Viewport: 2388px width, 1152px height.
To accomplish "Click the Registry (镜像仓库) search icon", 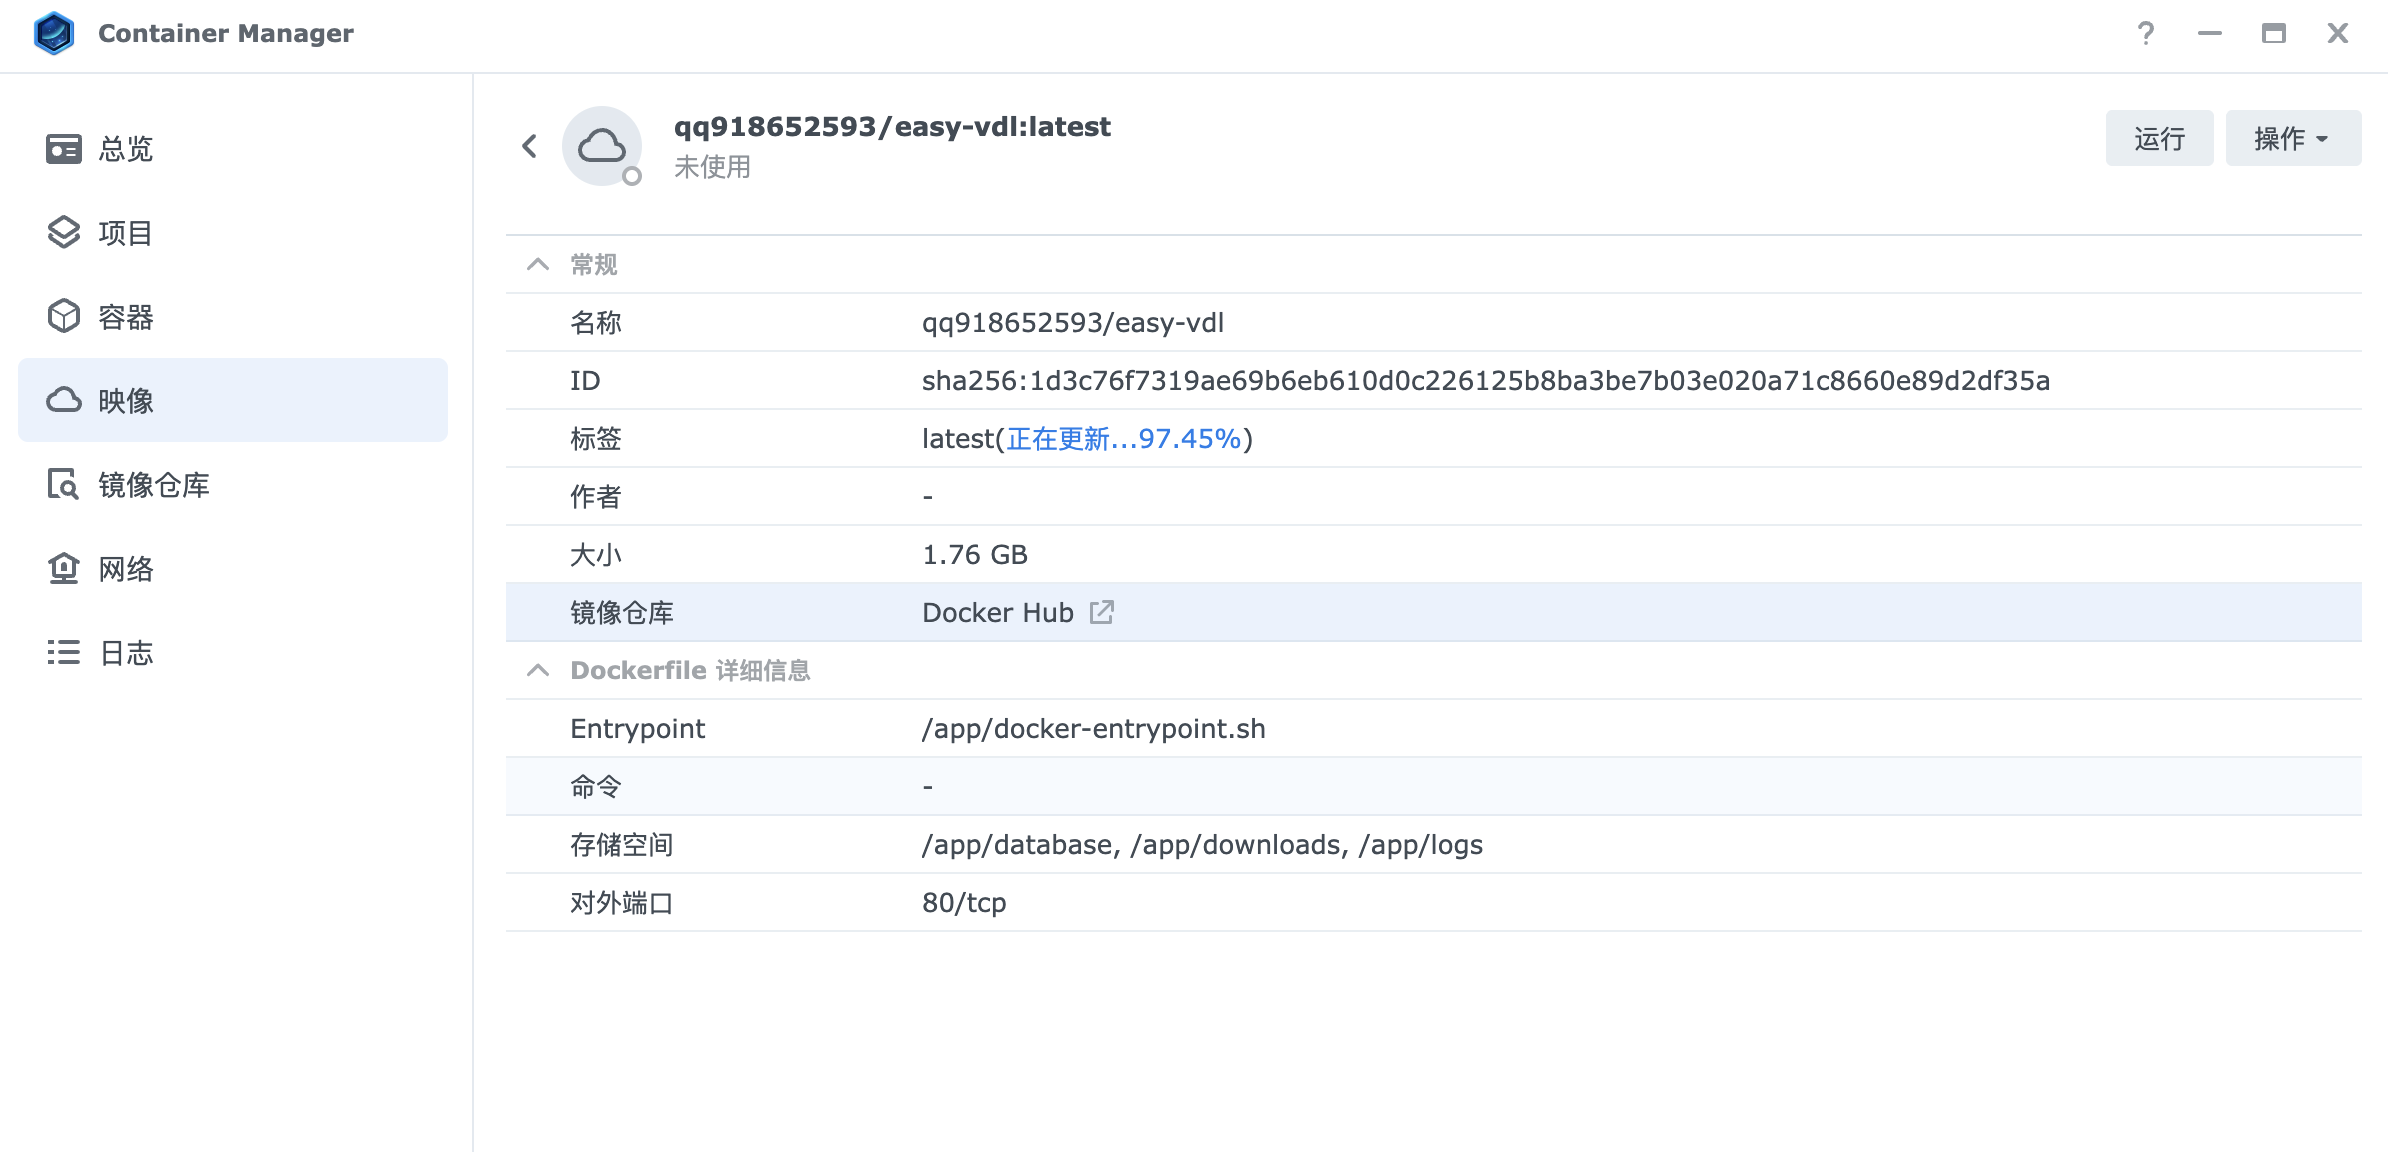I will click(x=64, y=485).
